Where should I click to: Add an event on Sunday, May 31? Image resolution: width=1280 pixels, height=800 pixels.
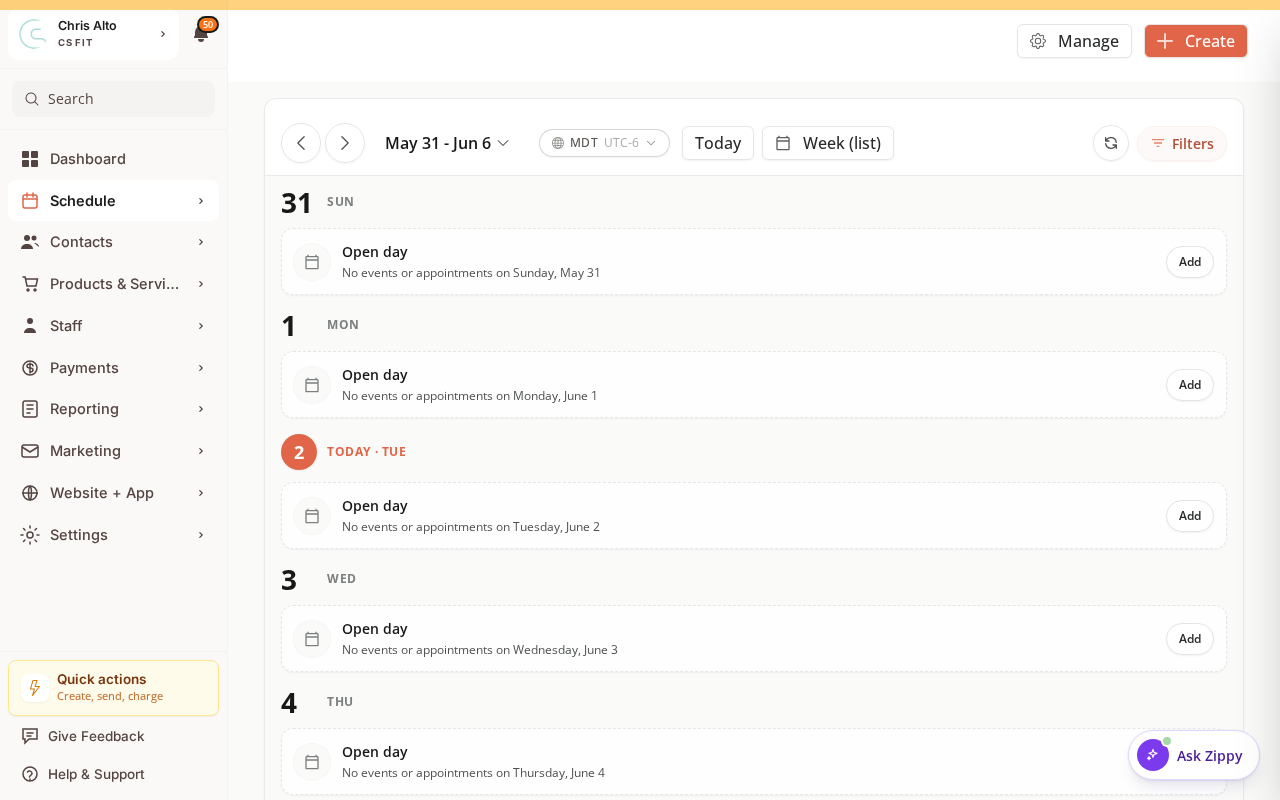click(x=1190, y=262)
